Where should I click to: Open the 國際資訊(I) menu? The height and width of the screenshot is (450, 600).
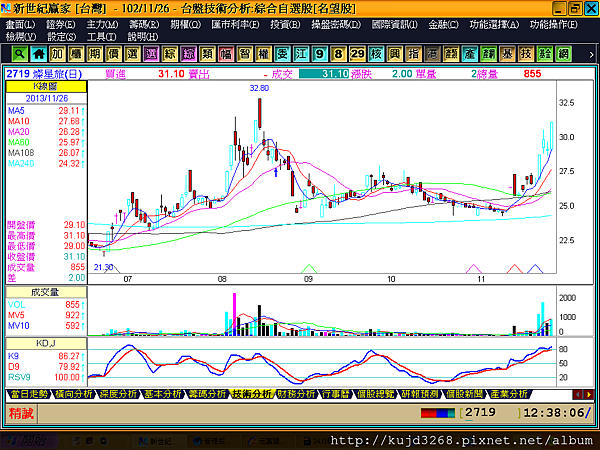point(395,25)
